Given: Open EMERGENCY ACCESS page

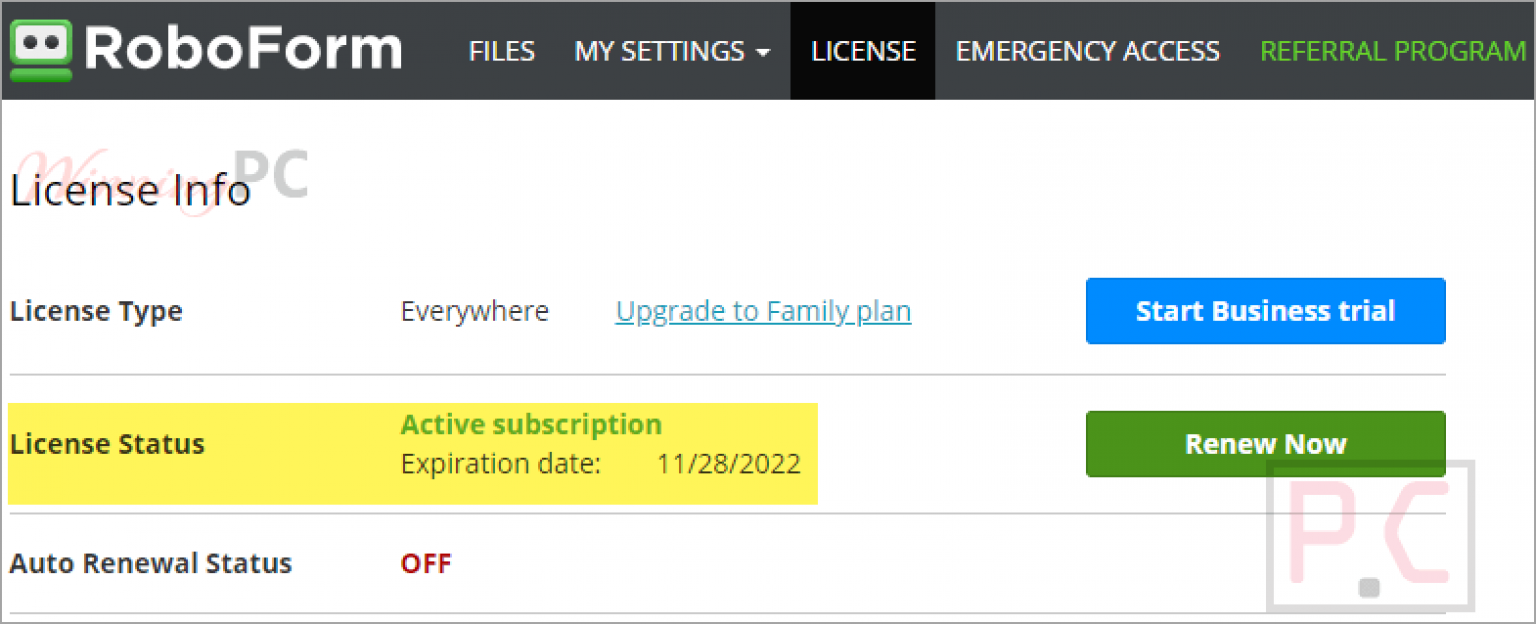Looking at the screenshot, I should pos(1087,51).
